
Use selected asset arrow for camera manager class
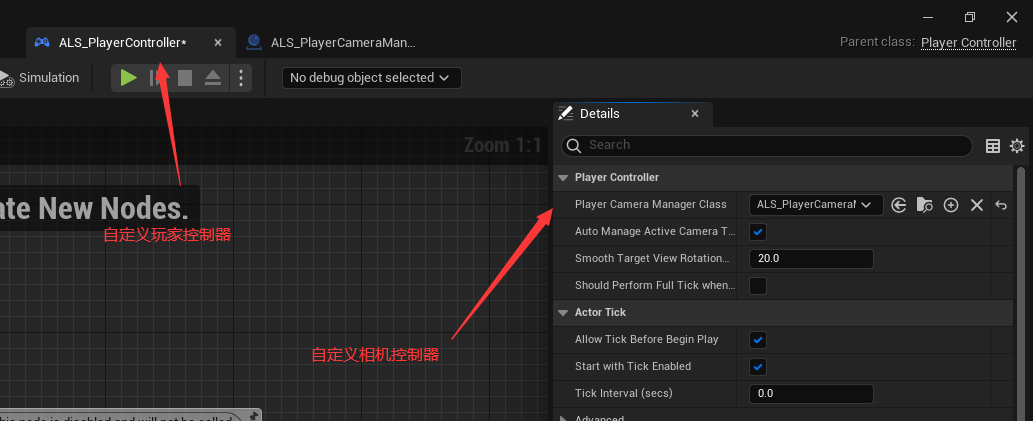[899, 205]
